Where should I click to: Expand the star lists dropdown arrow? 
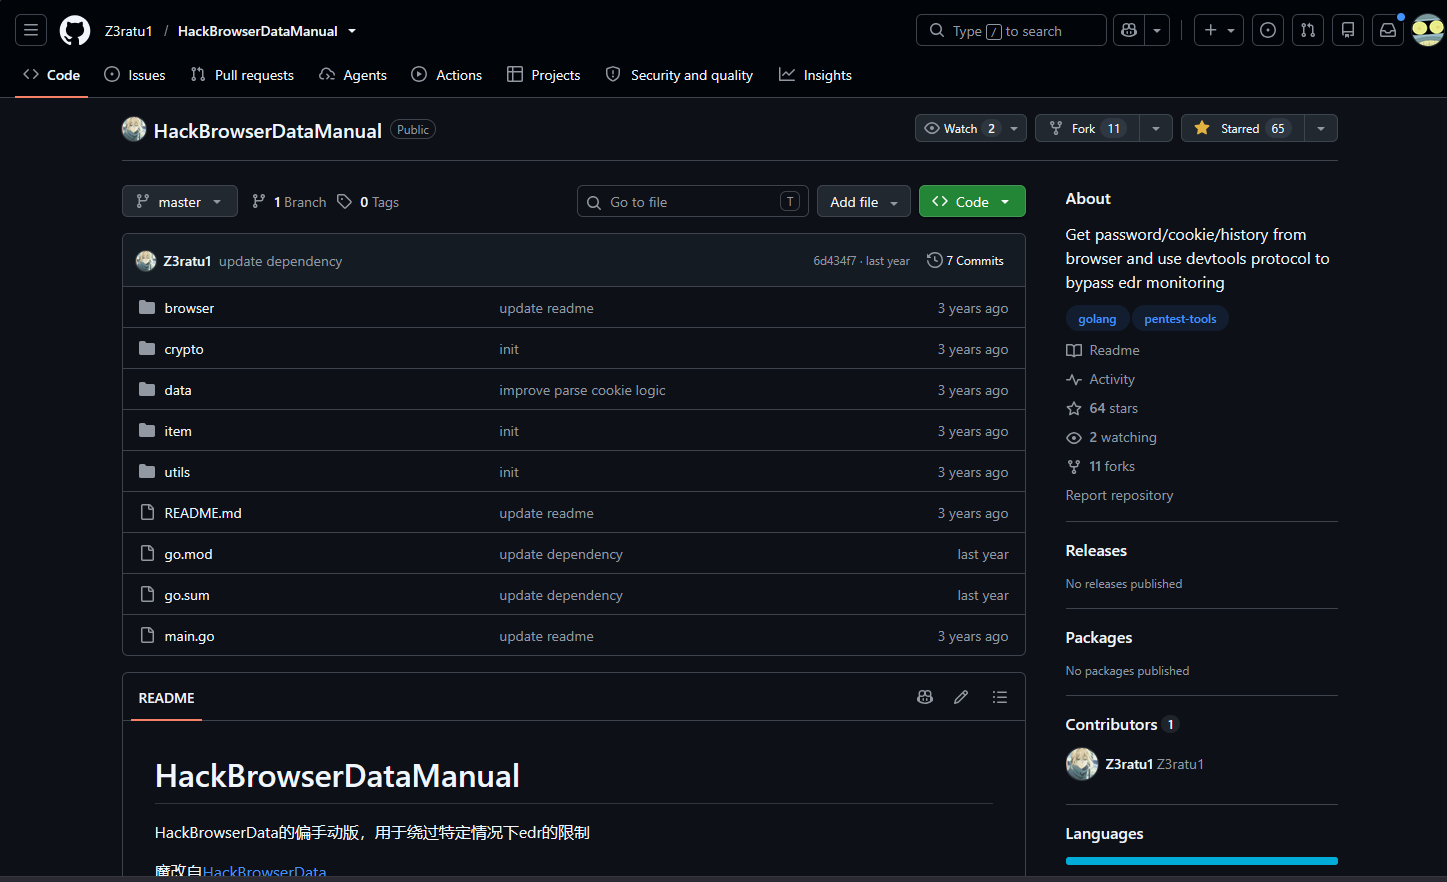click(x=1321, y=128)
